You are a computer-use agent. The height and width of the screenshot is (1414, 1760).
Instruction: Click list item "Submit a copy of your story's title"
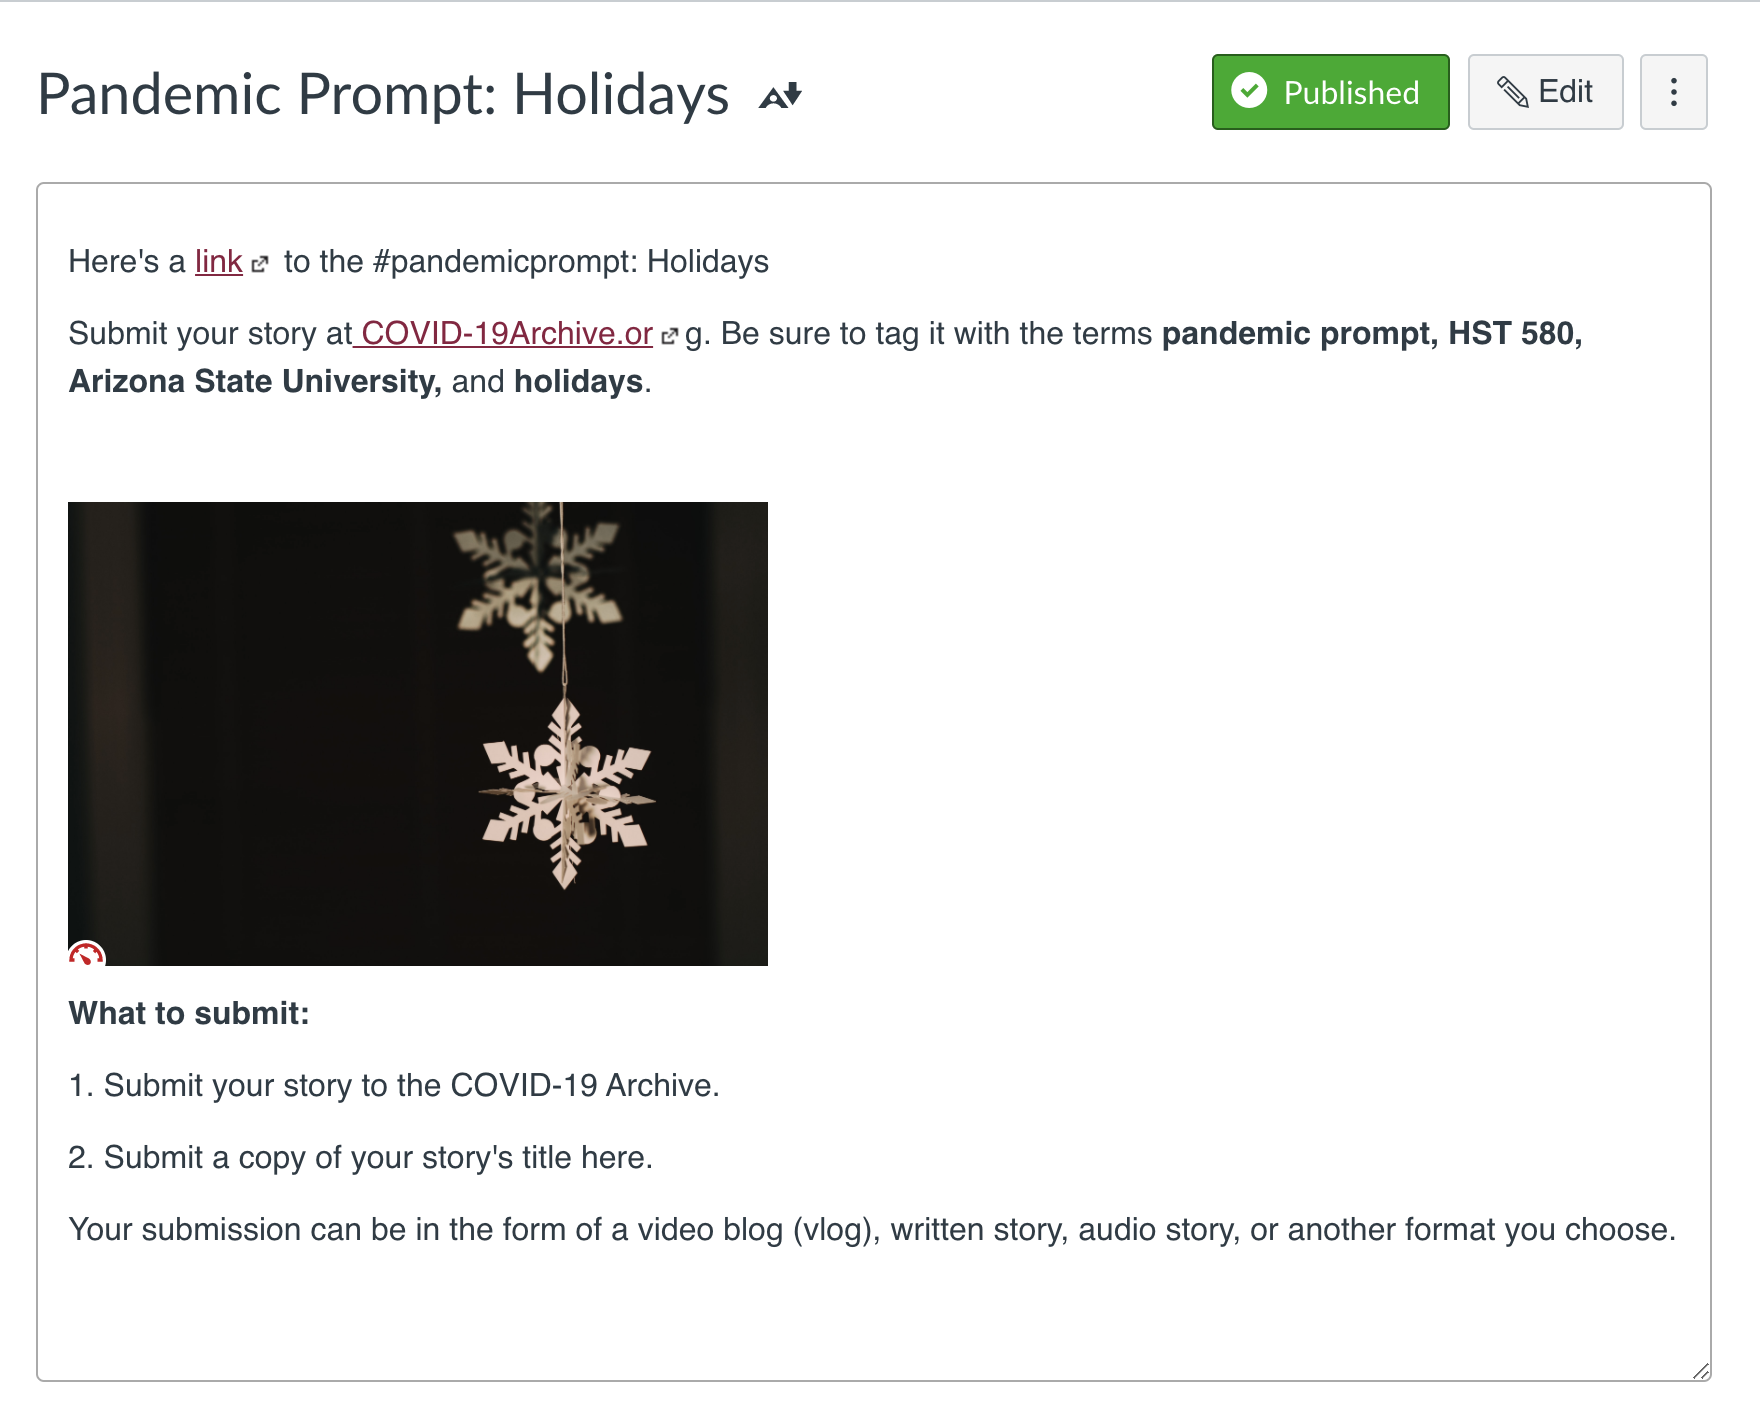tap(378, 1158)
